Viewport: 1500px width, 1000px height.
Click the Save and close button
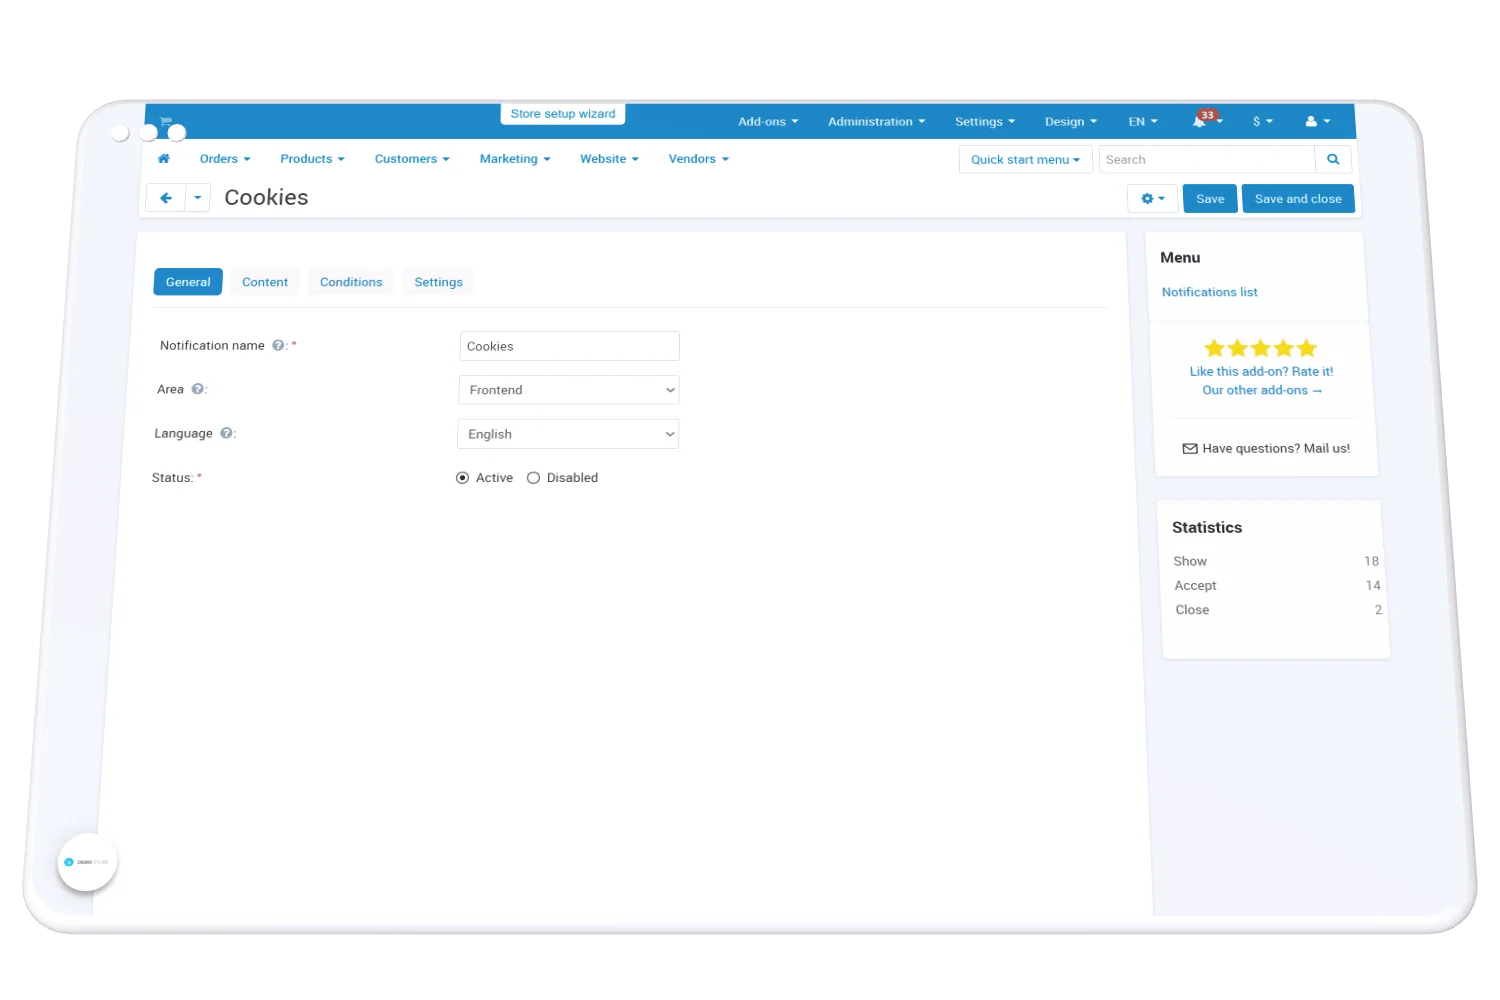tap(1298, 199)
